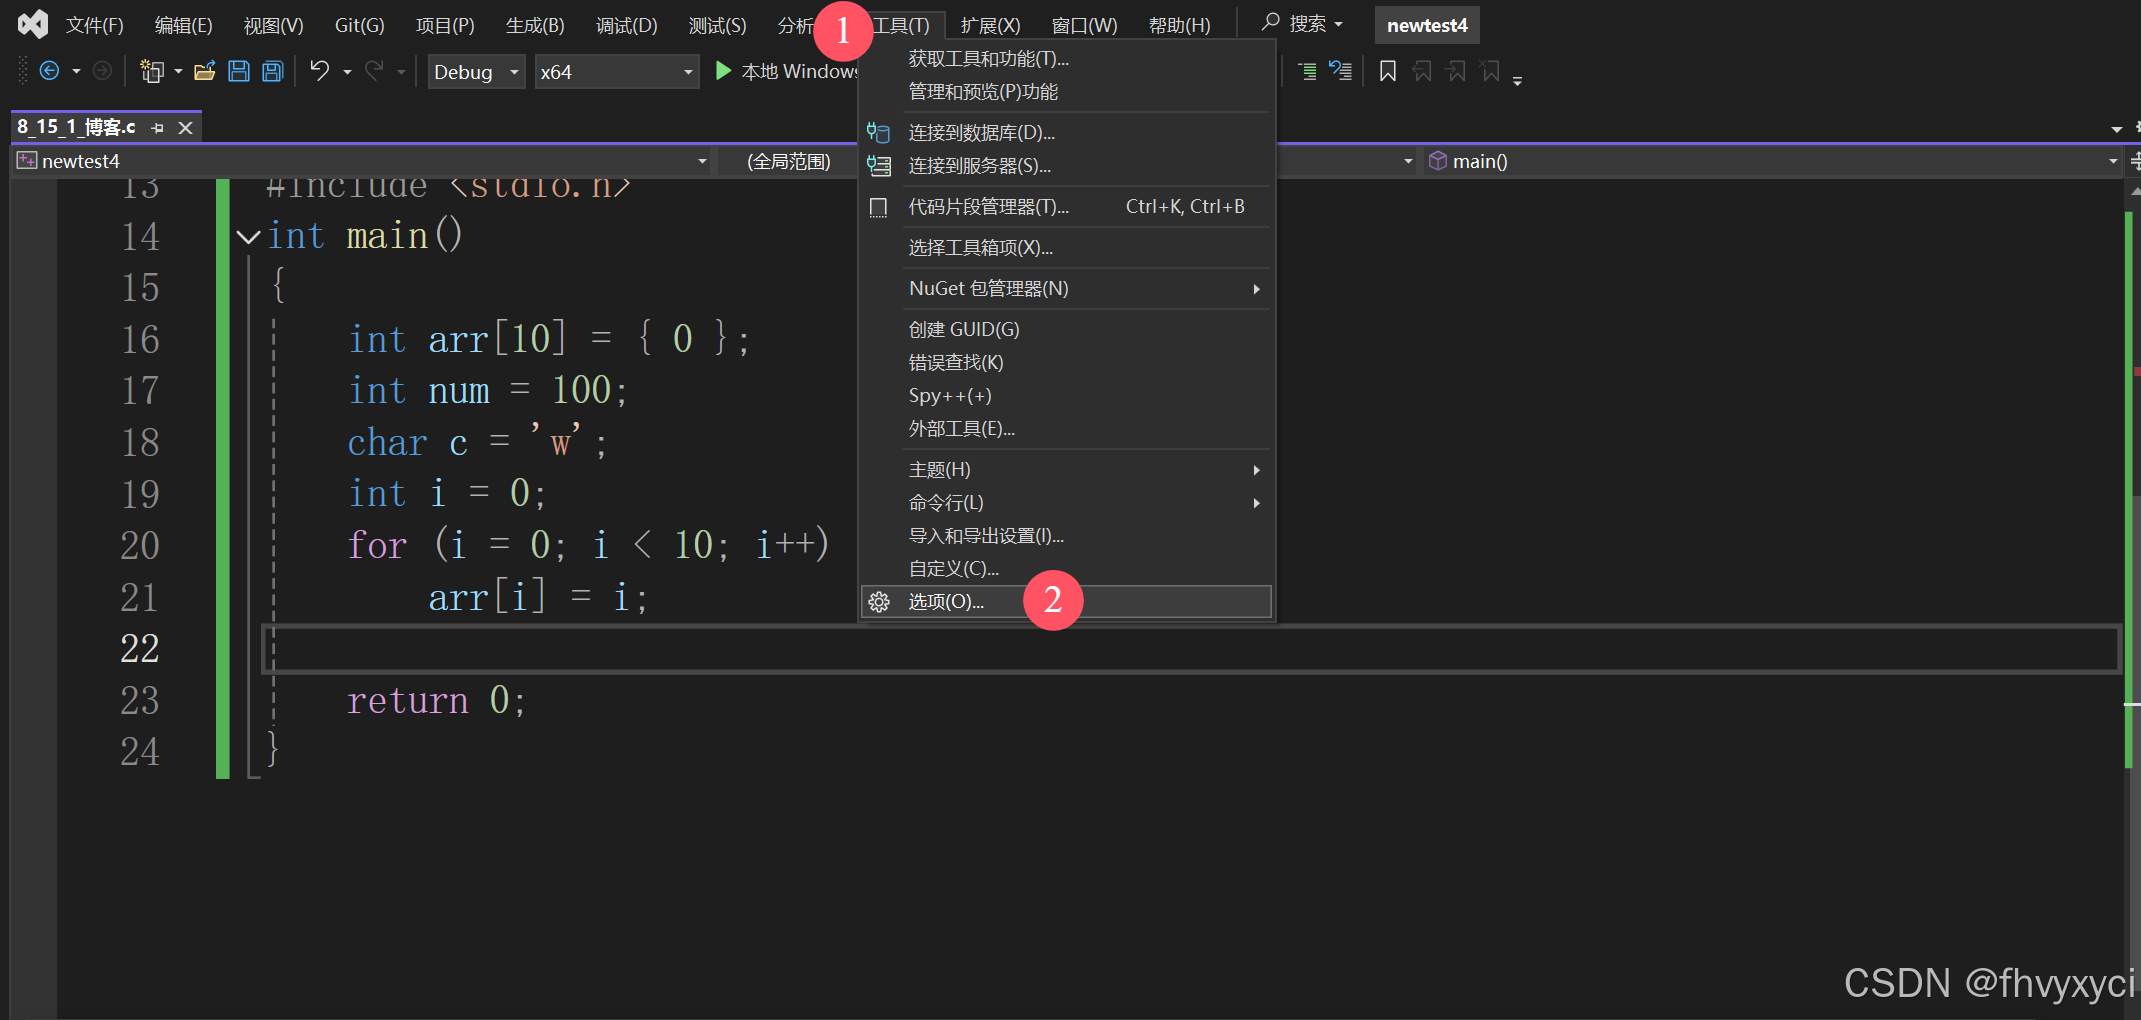
Task: Save the current file with disk icon
Action: pos(239,71)
